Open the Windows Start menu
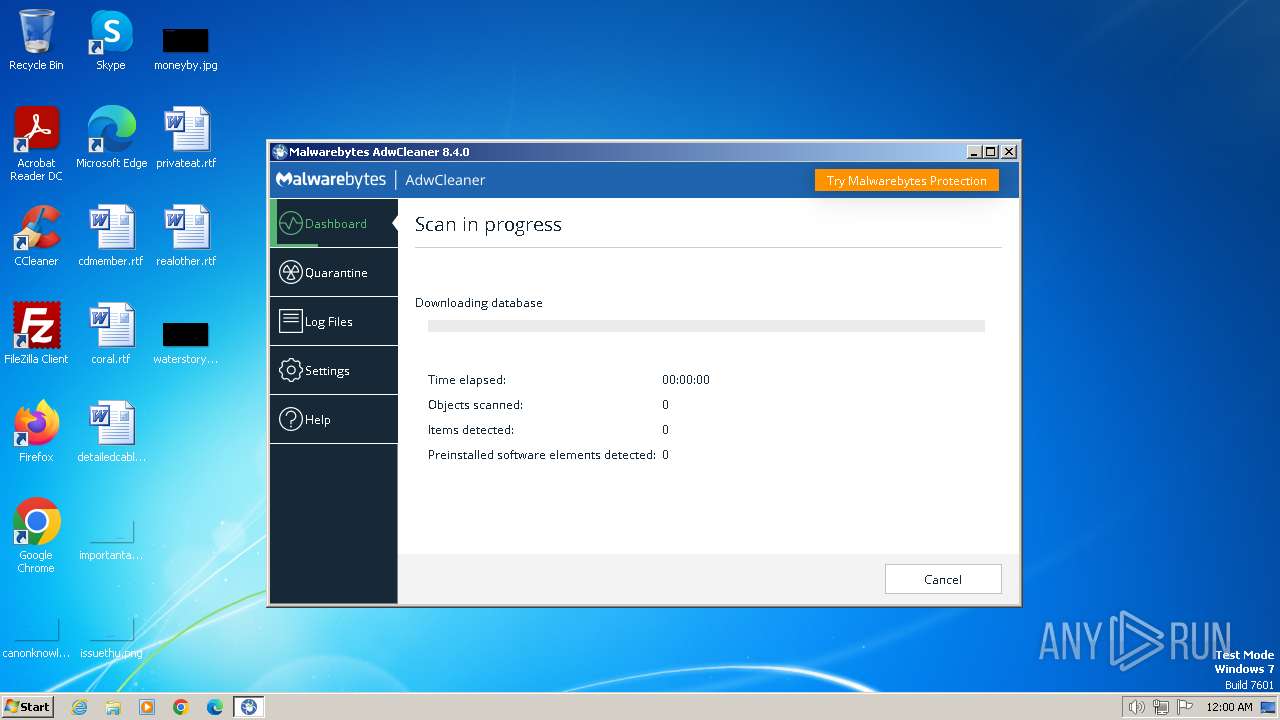 (x=27, y=706)
